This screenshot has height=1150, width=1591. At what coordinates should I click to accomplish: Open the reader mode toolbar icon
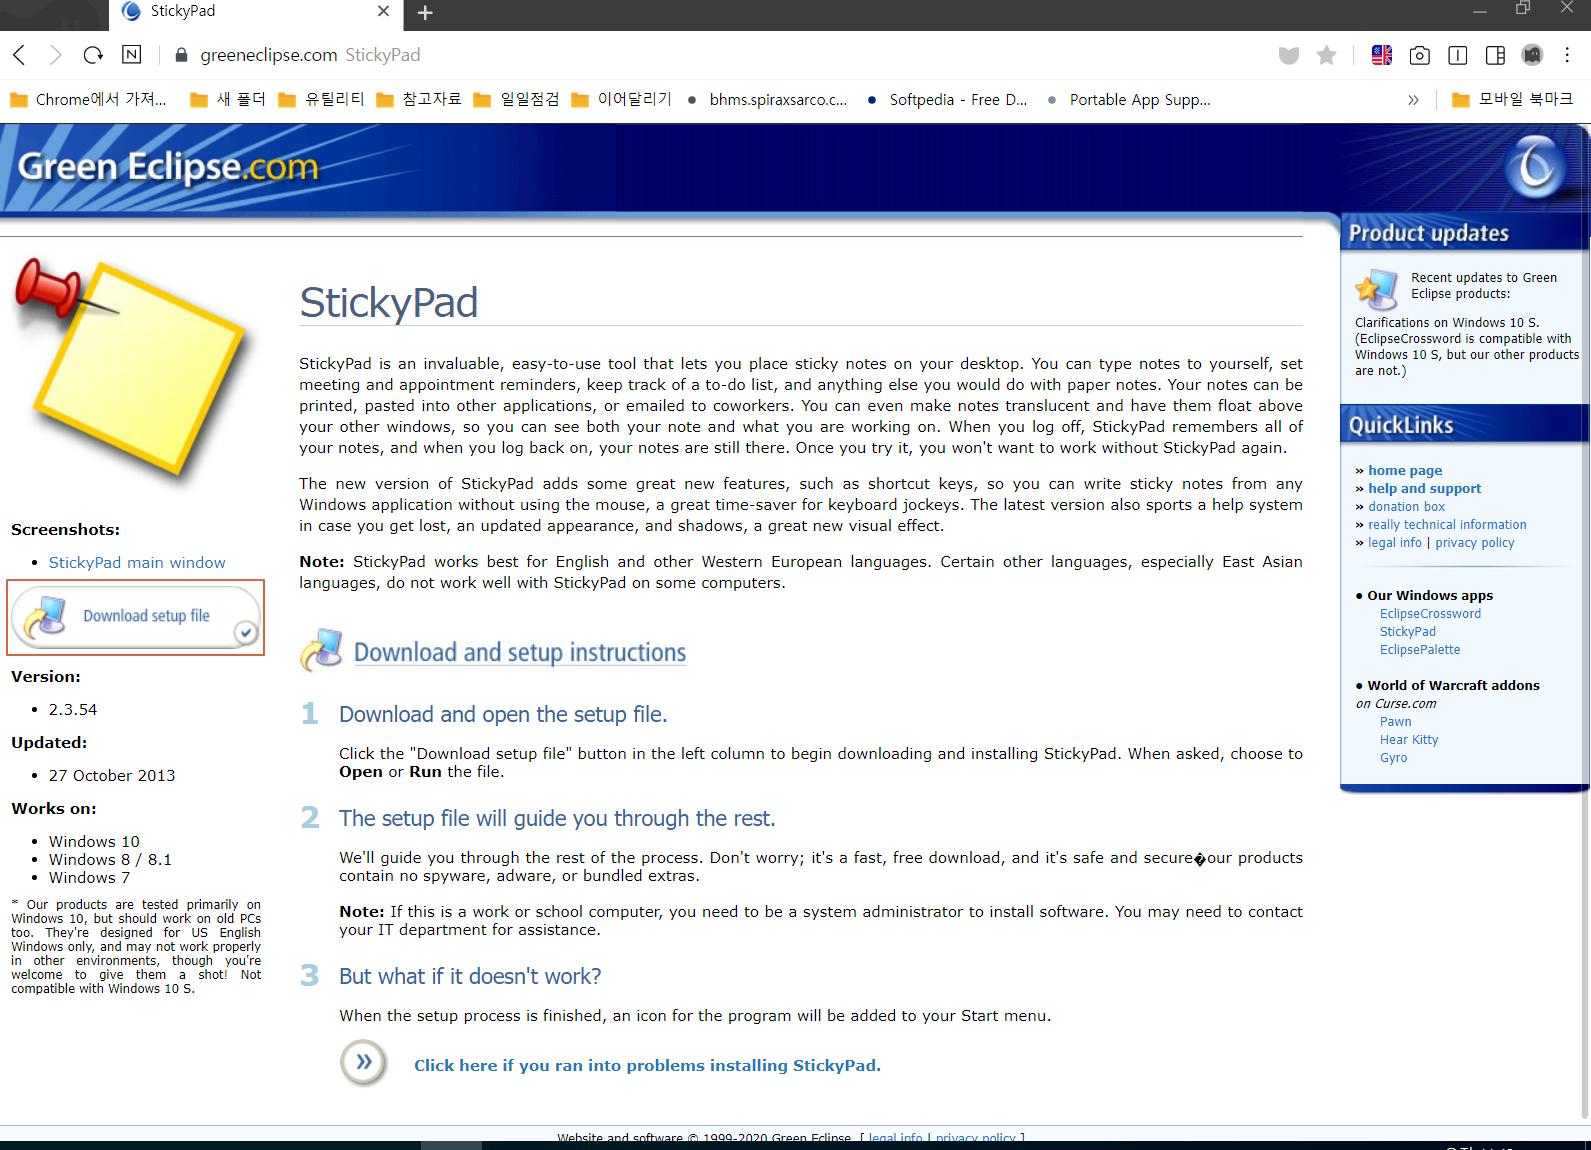pos(1458,55)
